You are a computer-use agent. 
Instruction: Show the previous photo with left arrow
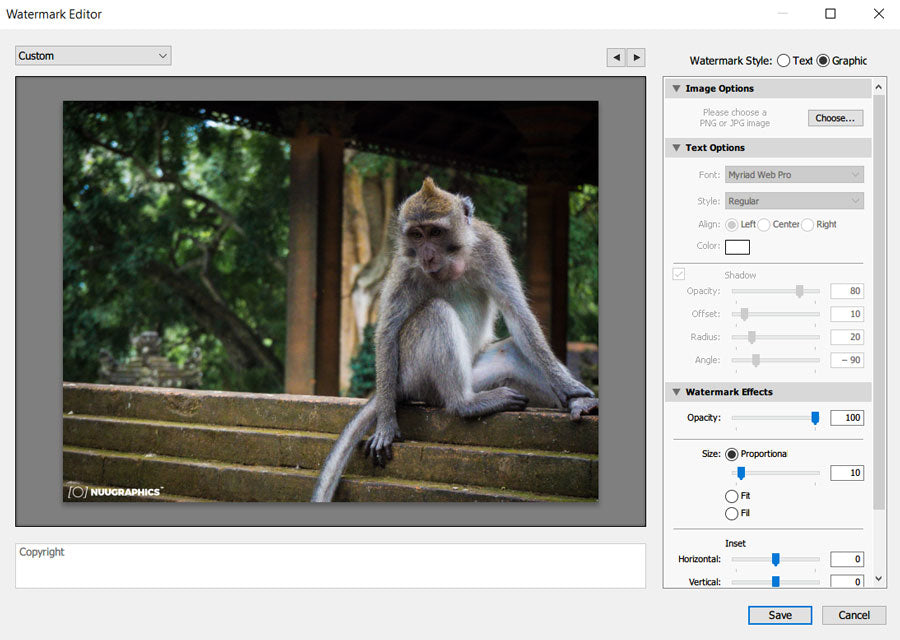616,57
